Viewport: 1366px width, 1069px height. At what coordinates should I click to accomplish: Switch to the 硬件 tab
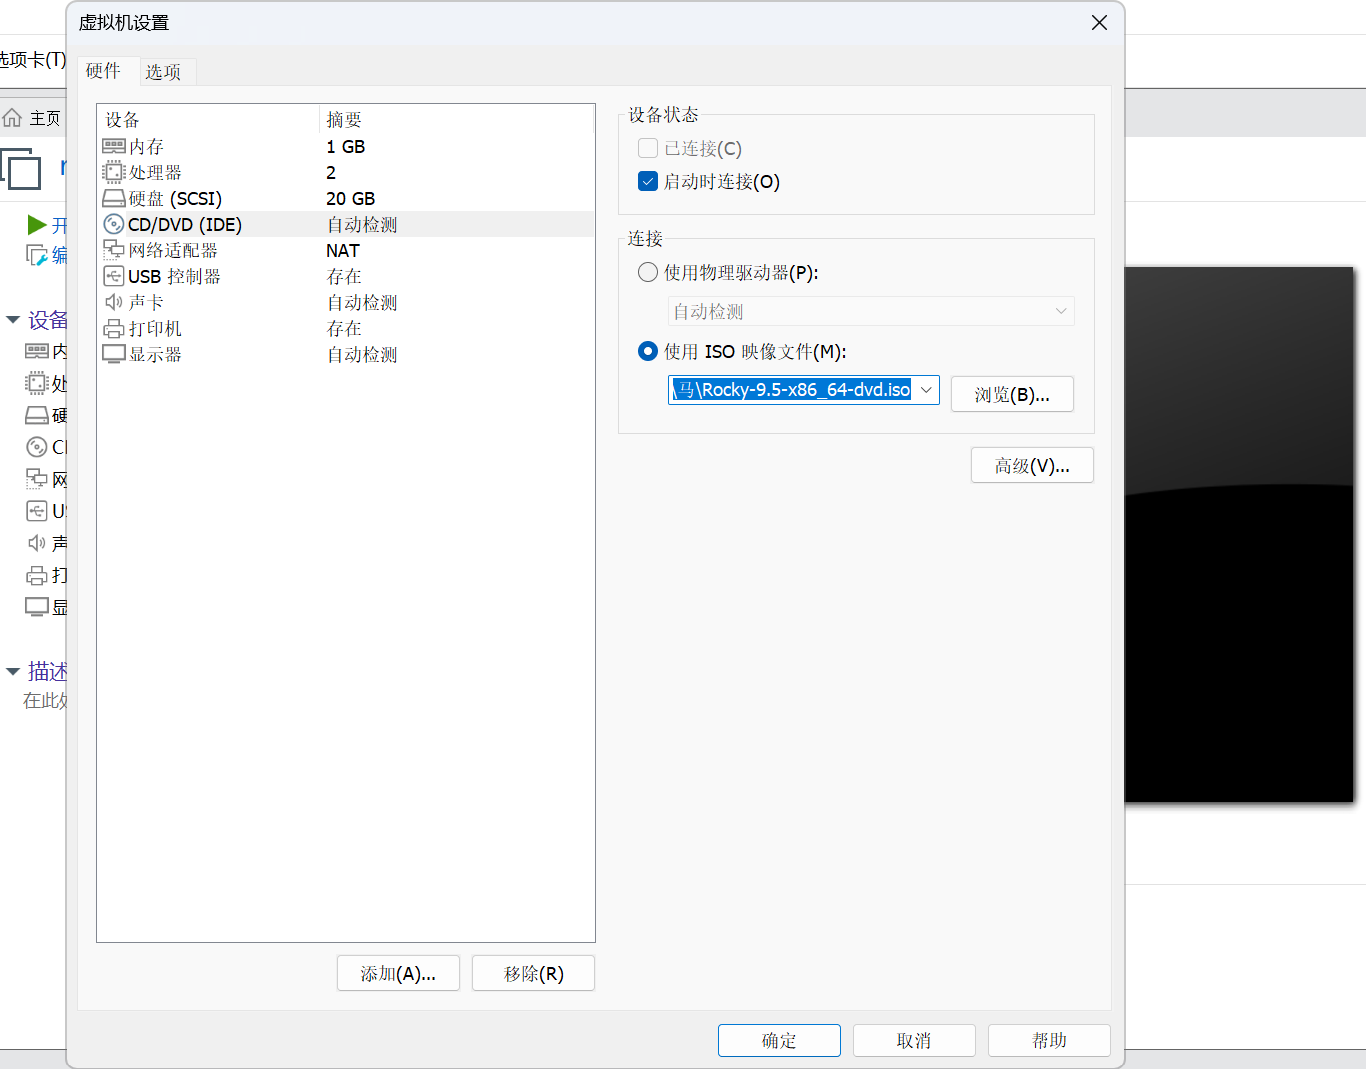(103, 71)
